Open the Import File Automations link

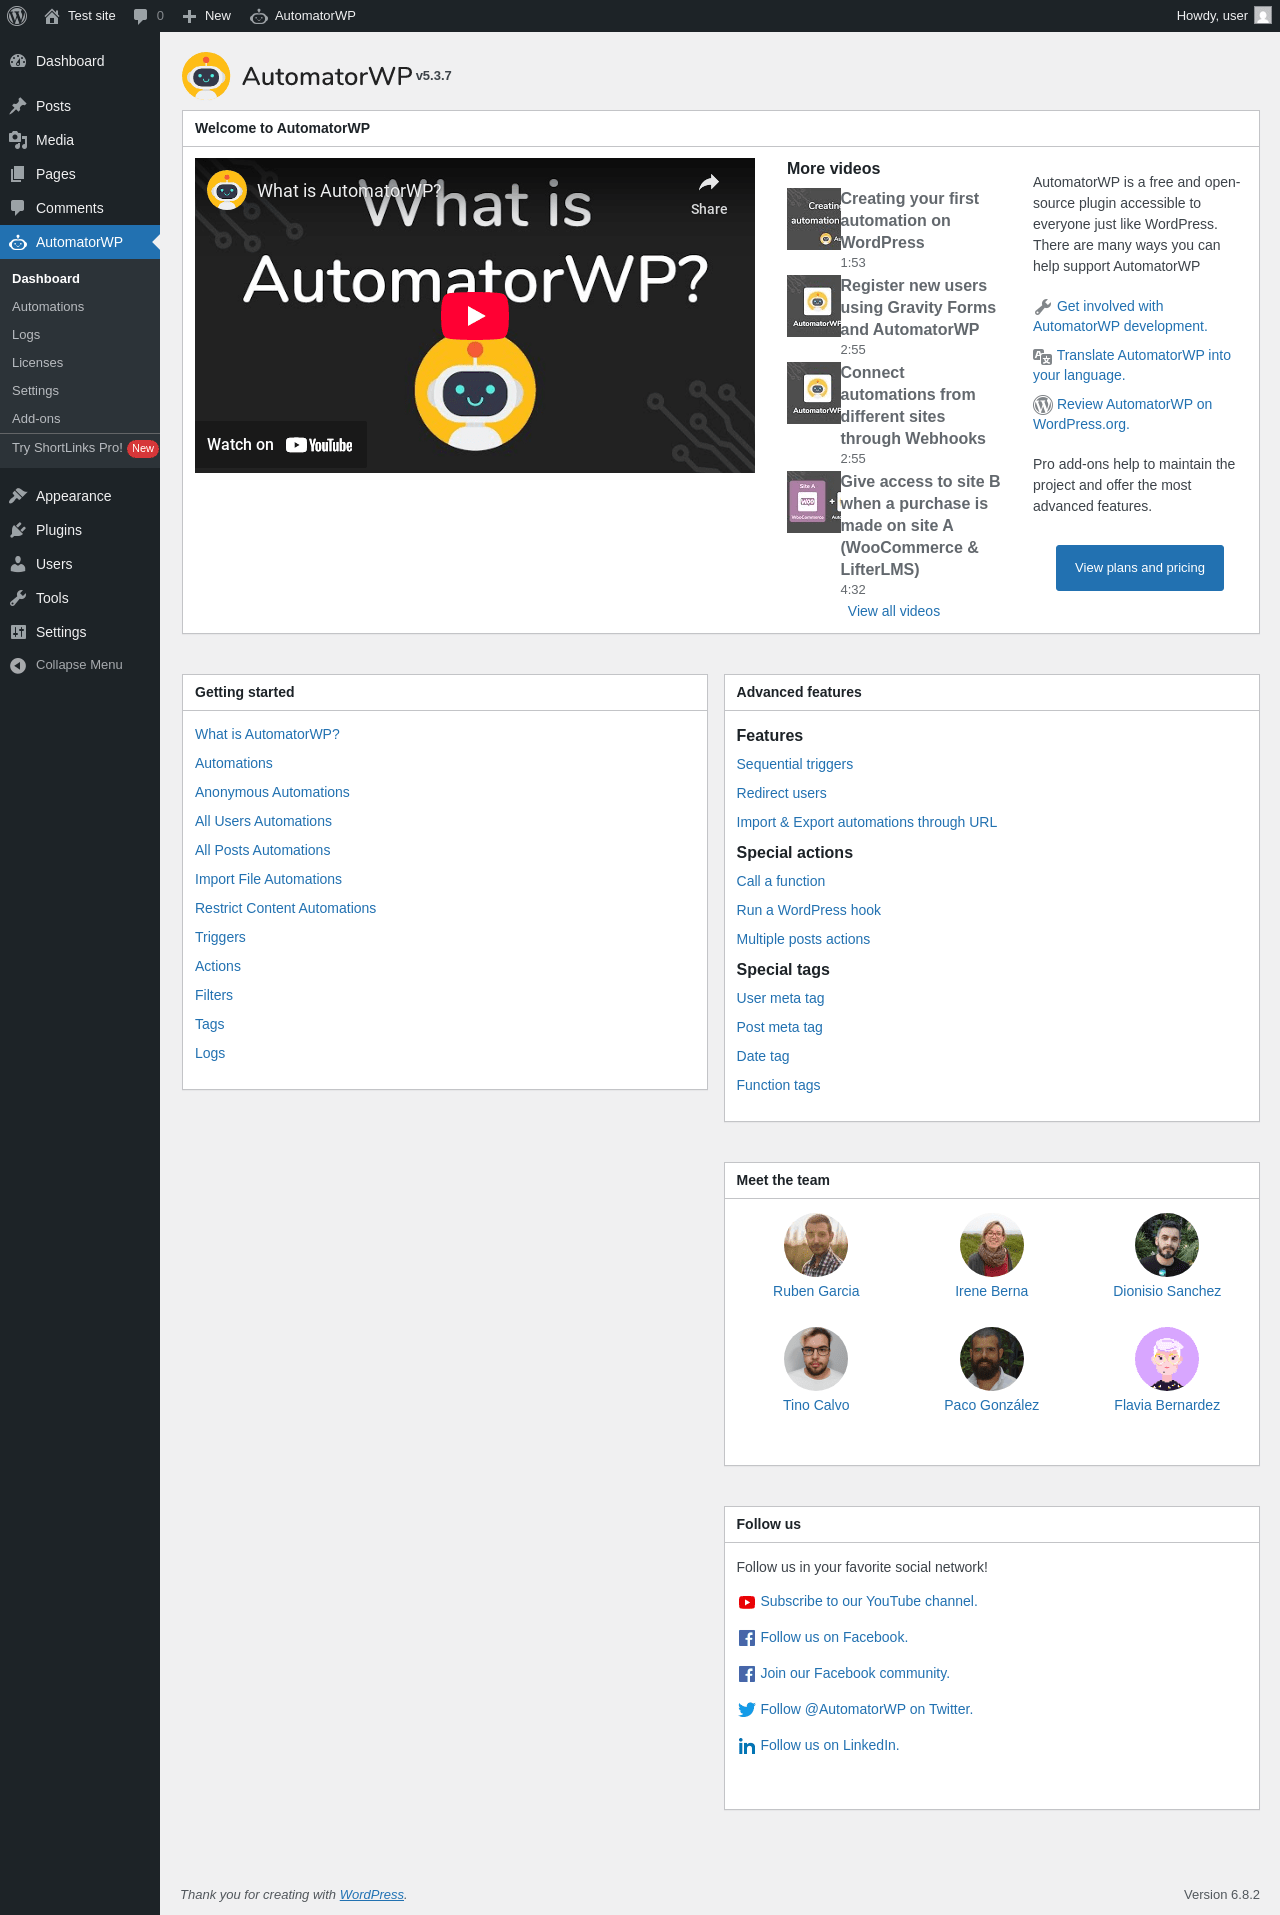268,879
